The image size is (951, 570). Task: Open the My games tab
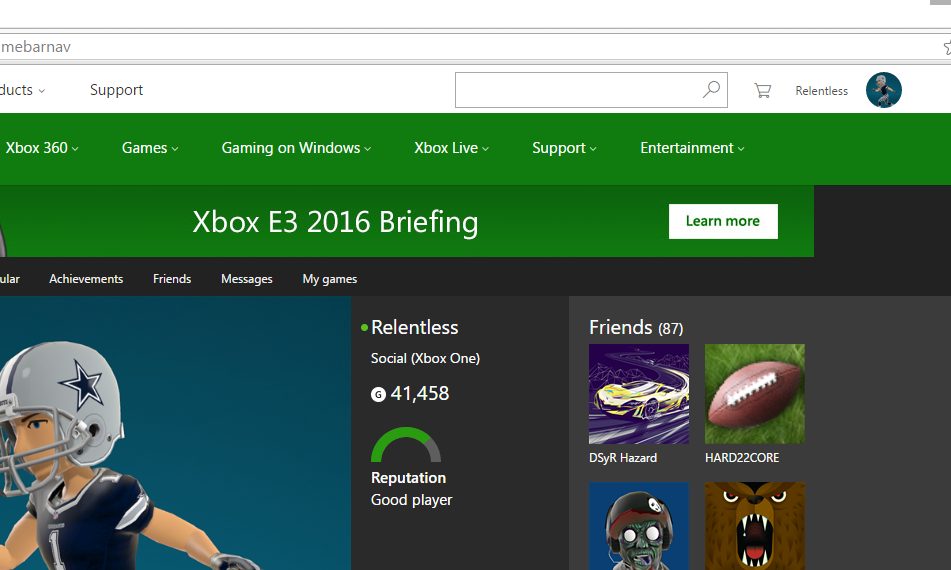click(329, 279)
